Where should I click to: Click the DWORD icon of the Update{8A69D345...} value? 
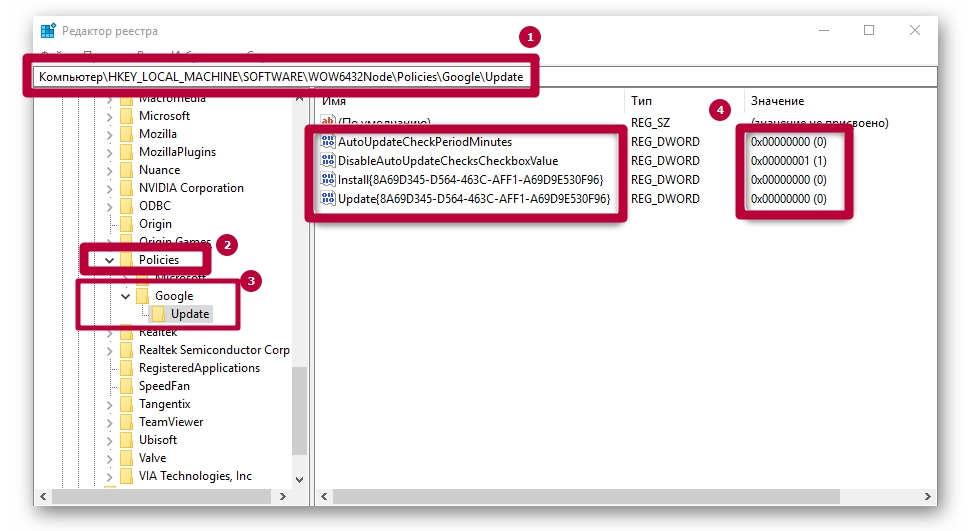pyautogui.click(x=328, y=199)
